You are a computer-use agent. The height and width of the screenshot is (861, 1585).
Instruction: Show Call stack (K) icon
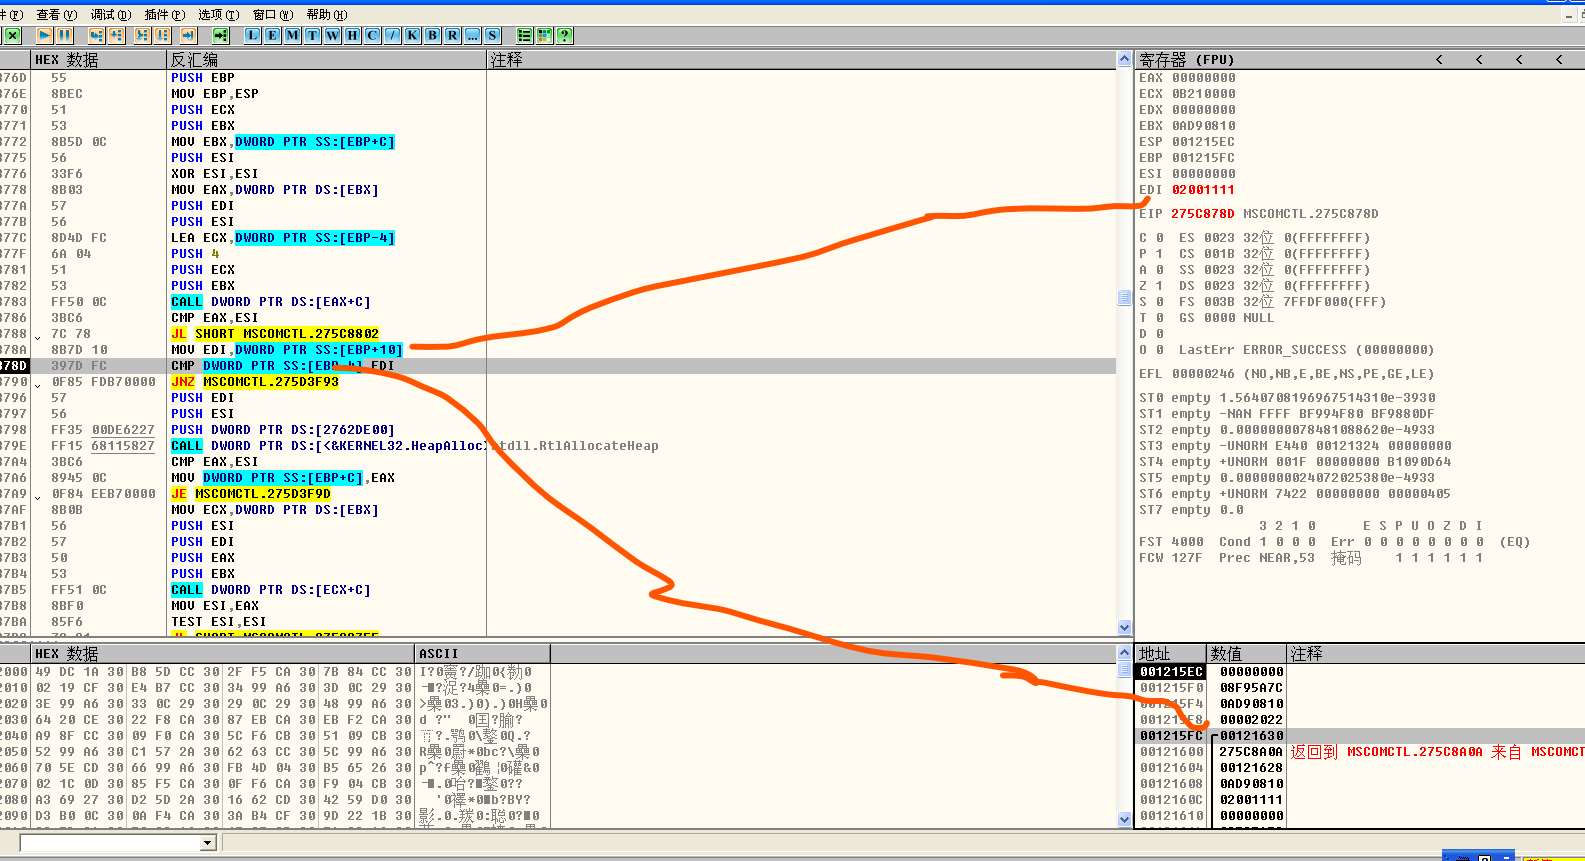point(413,35)
